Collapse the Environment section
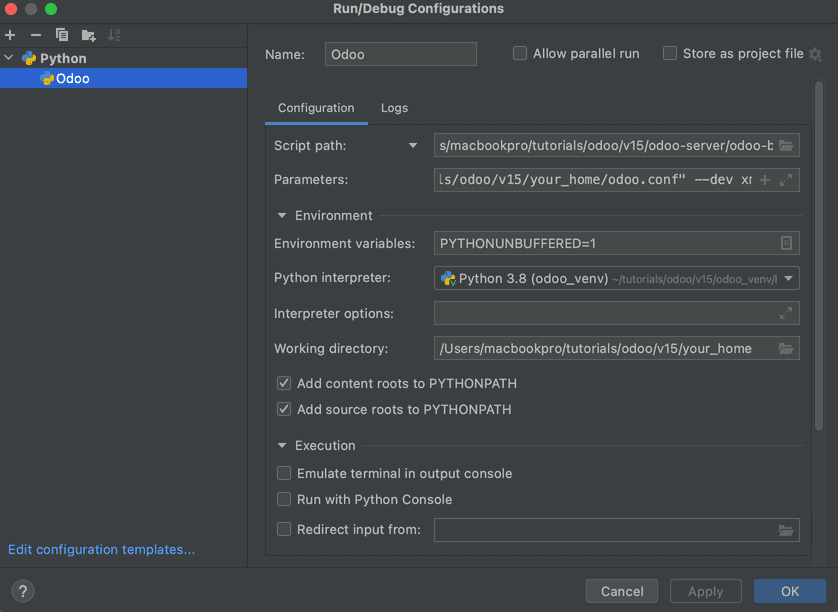This screenshot has width=838, height=612. pos(281,215)
